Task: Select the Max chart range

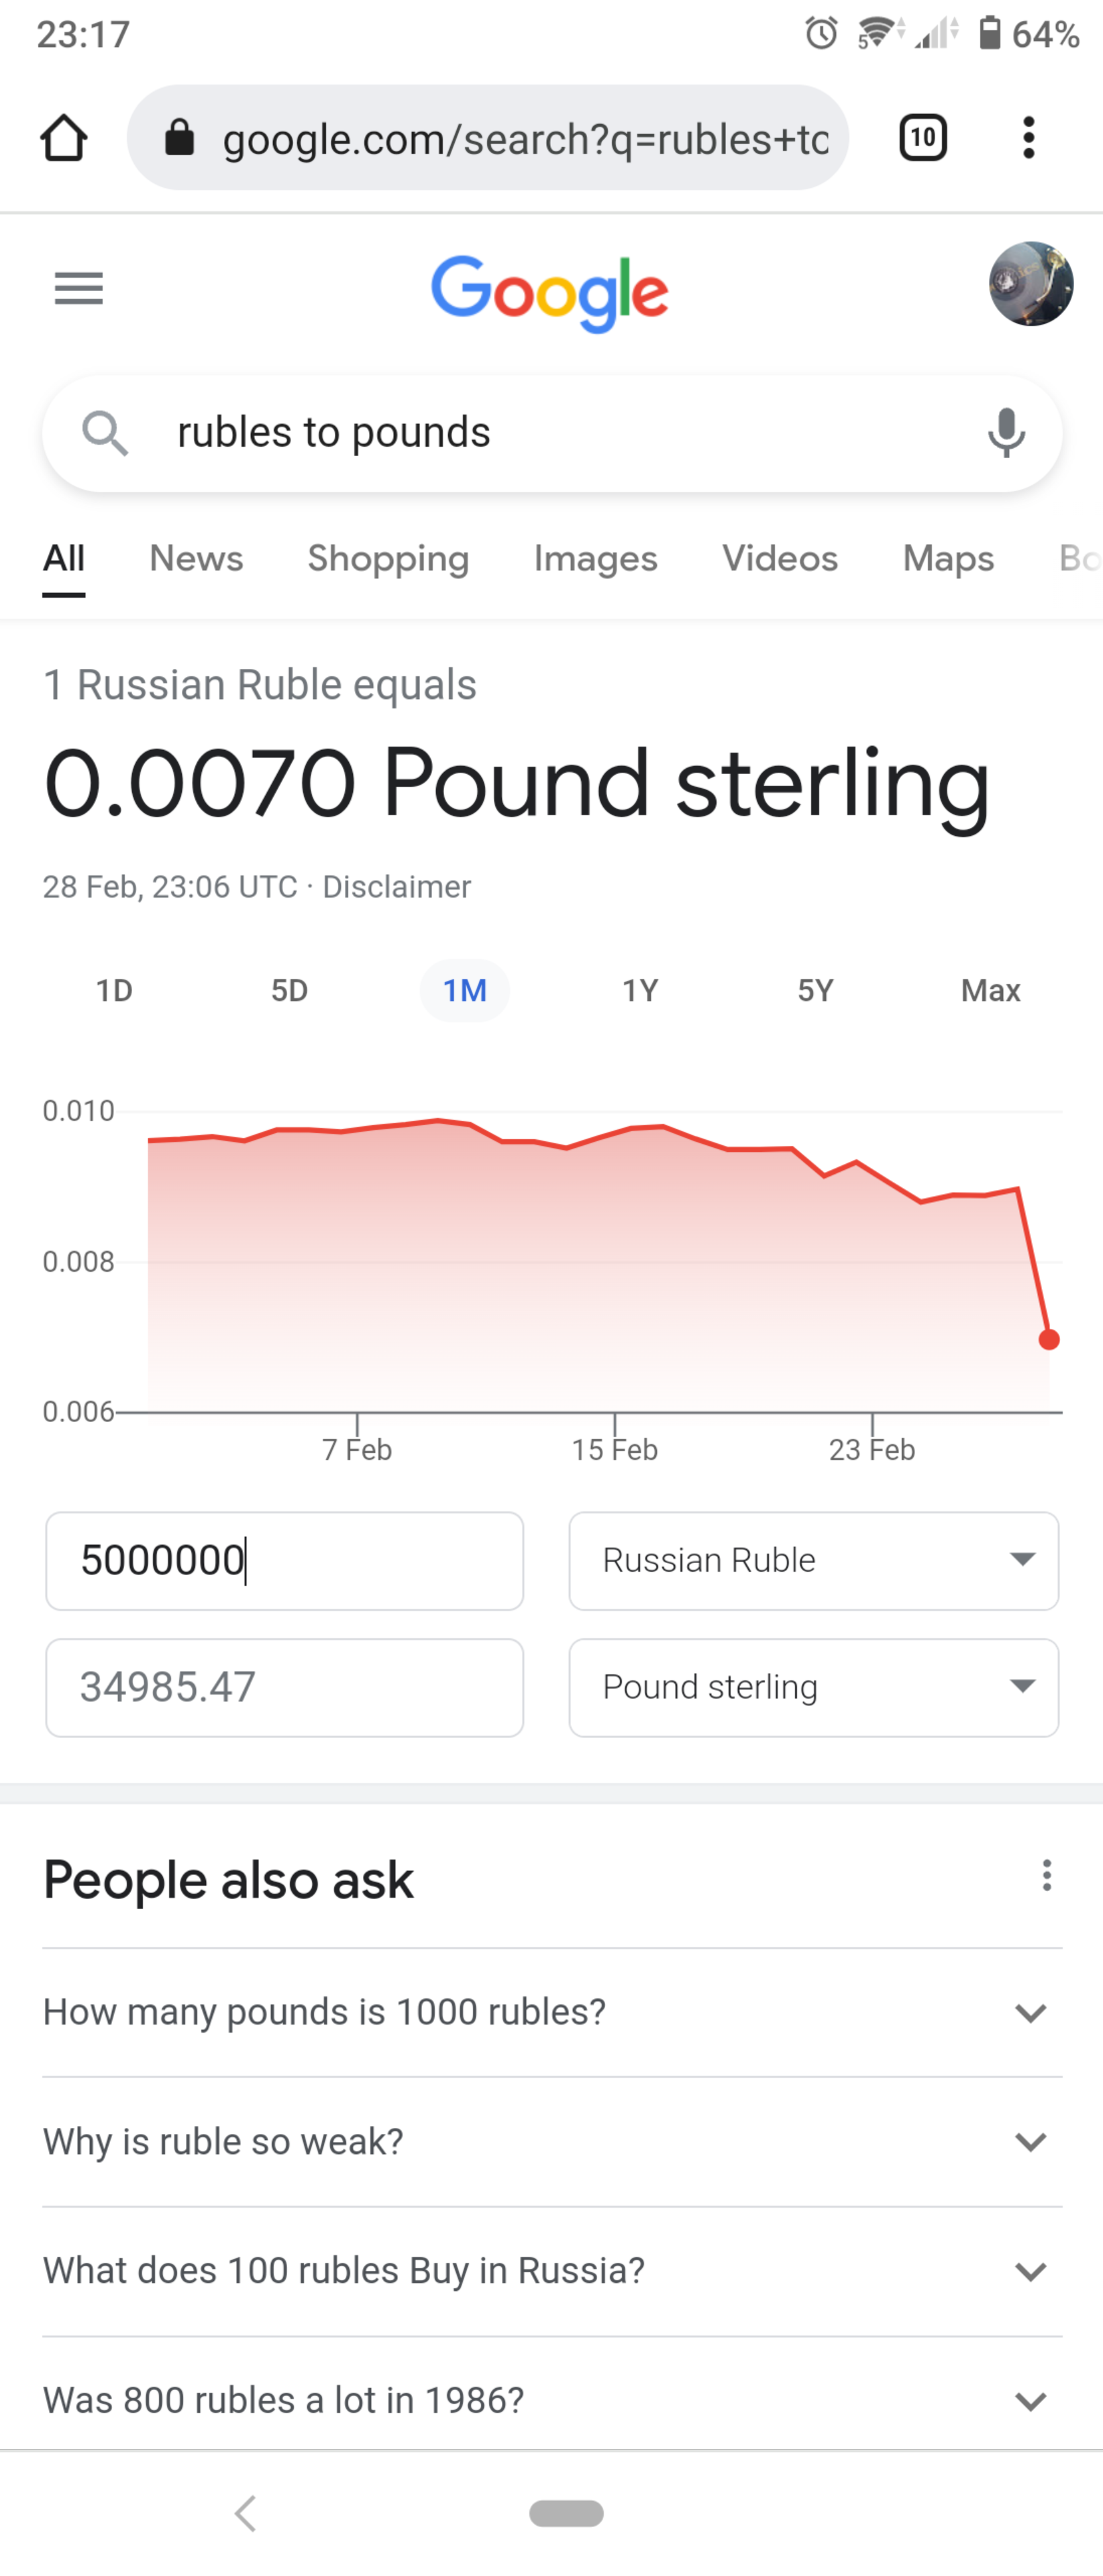Action: pyautogui.click(x=990, y=990)
